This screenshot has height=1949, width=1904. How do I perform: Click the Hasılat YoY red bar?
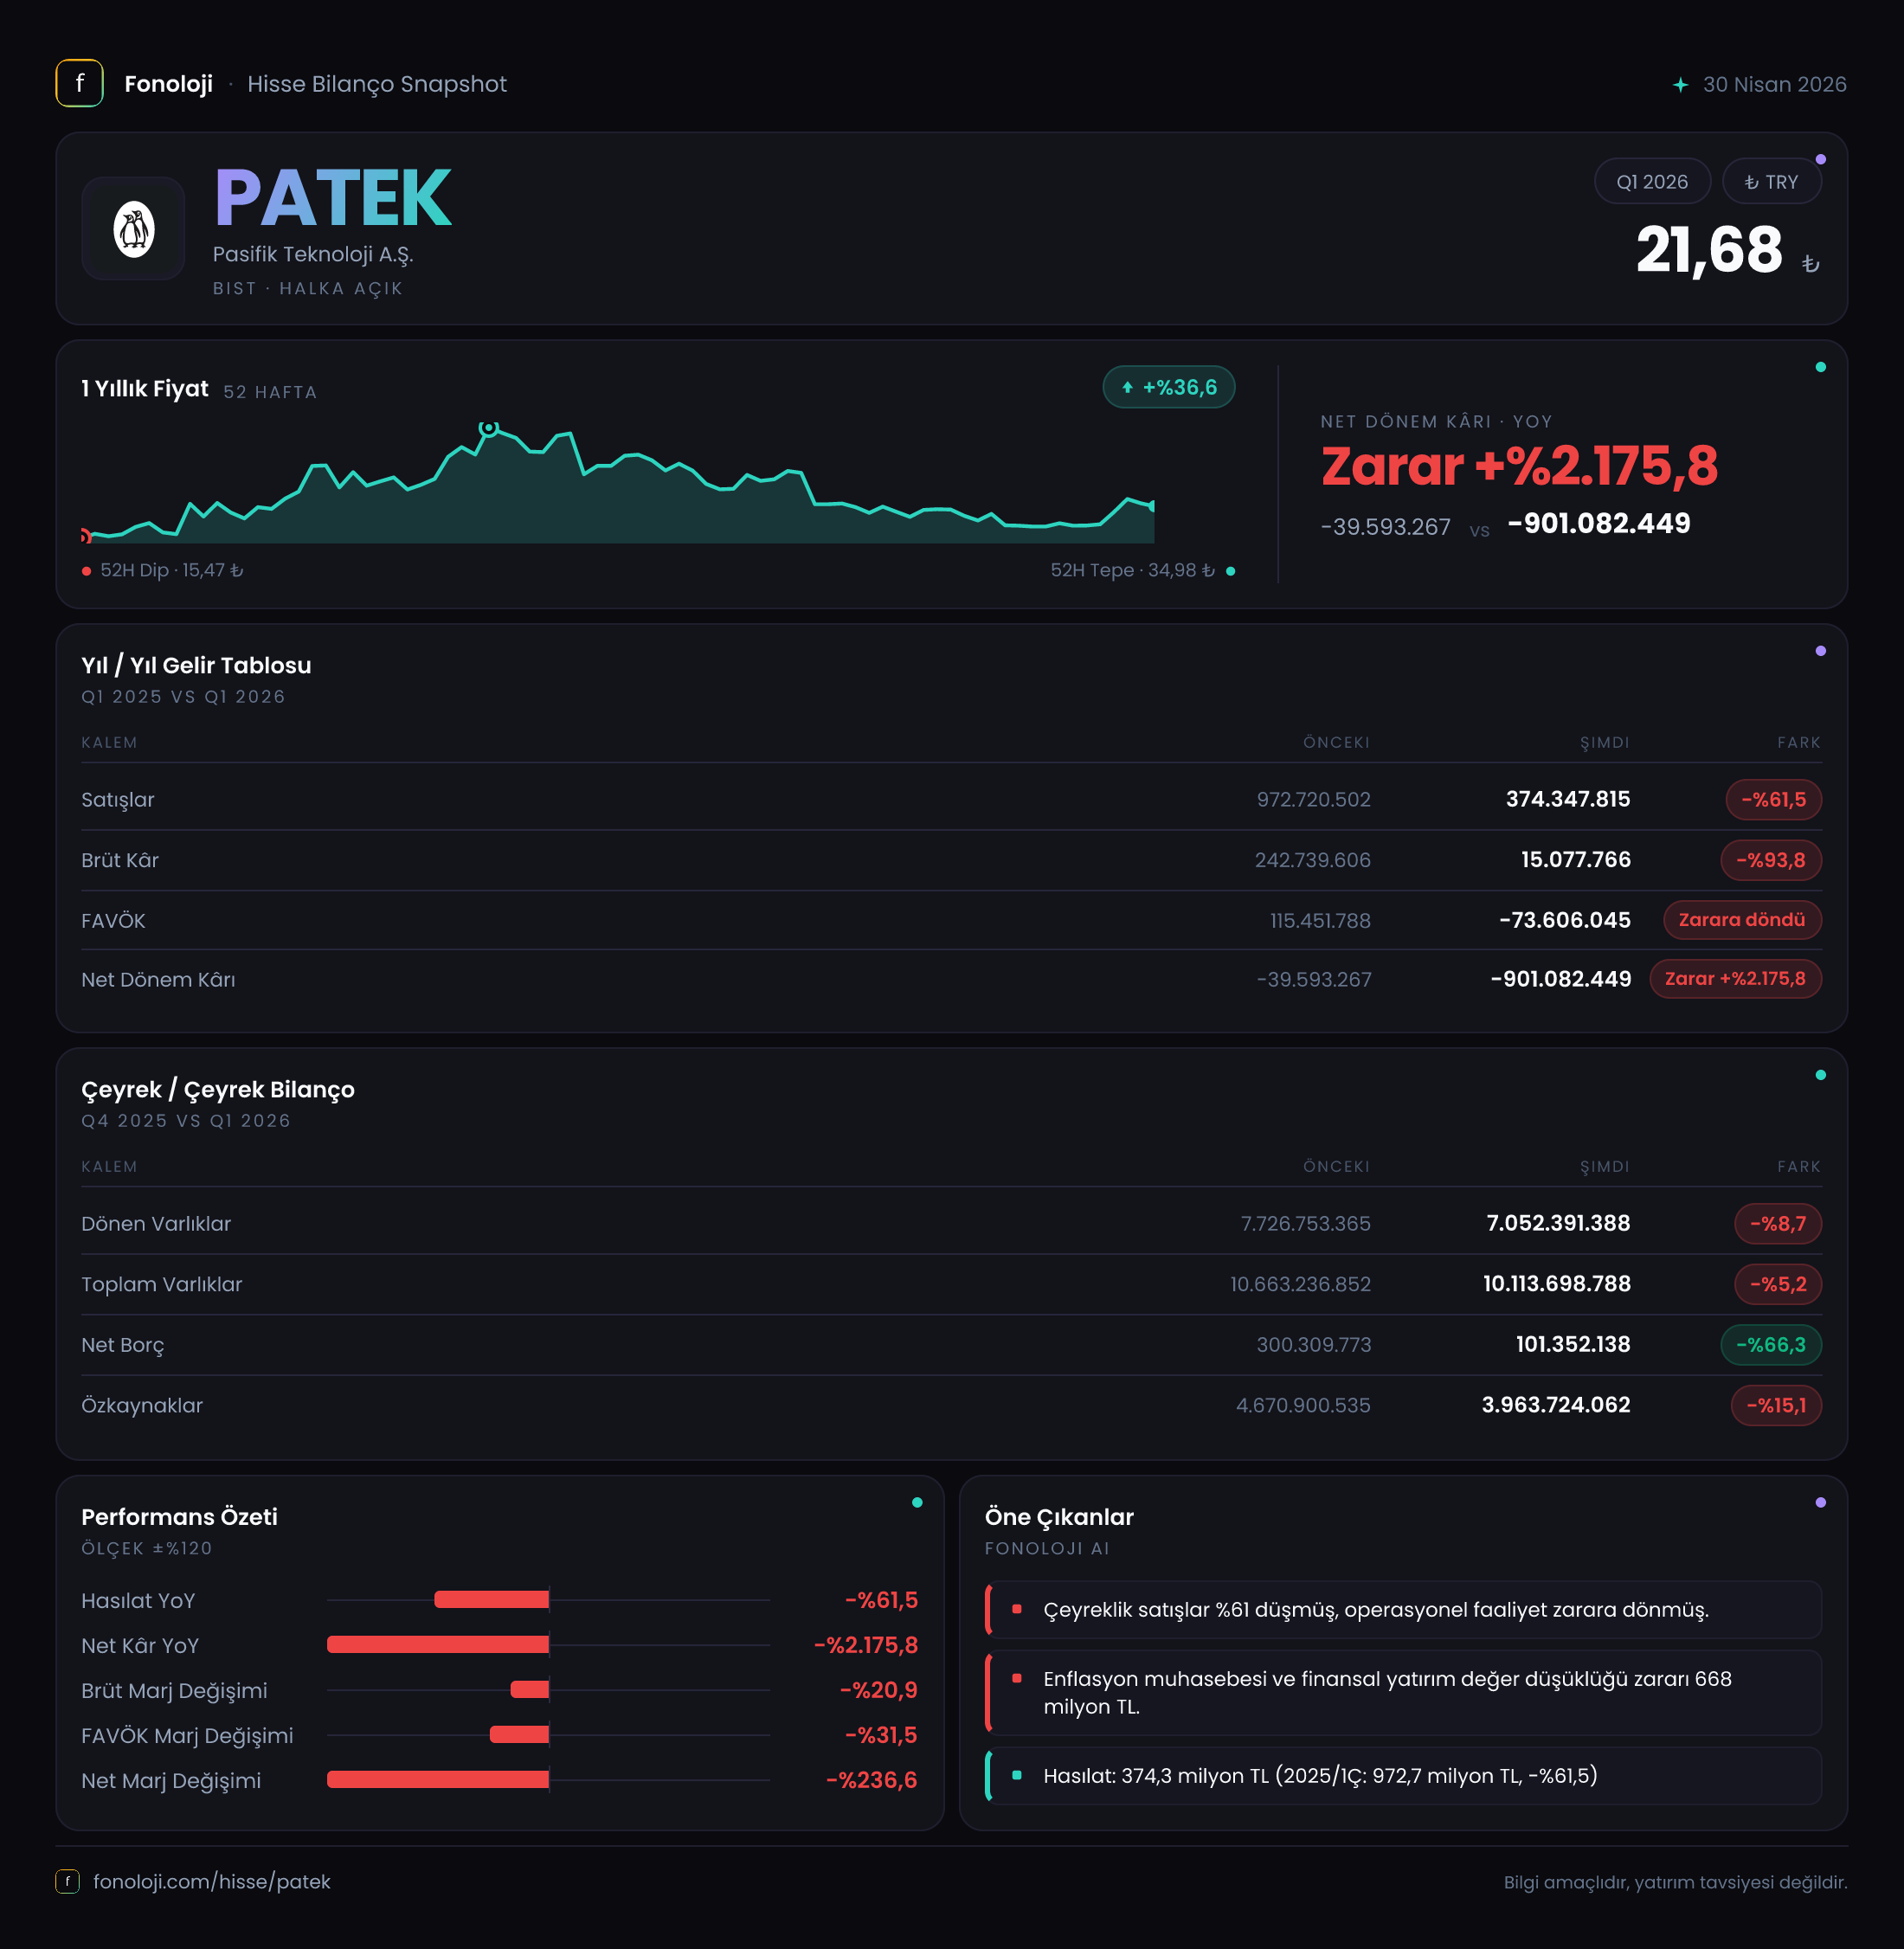491,1599
